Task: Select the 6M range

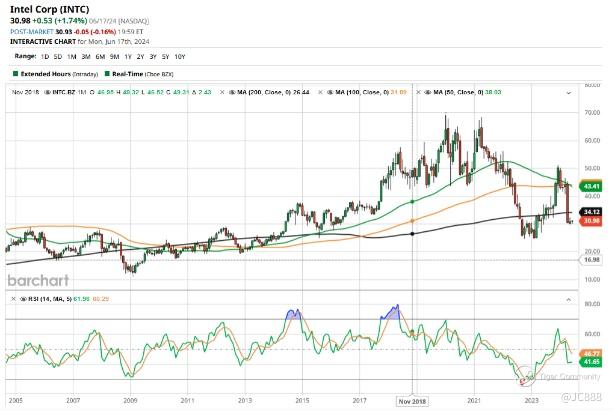Action: [100, 57]
